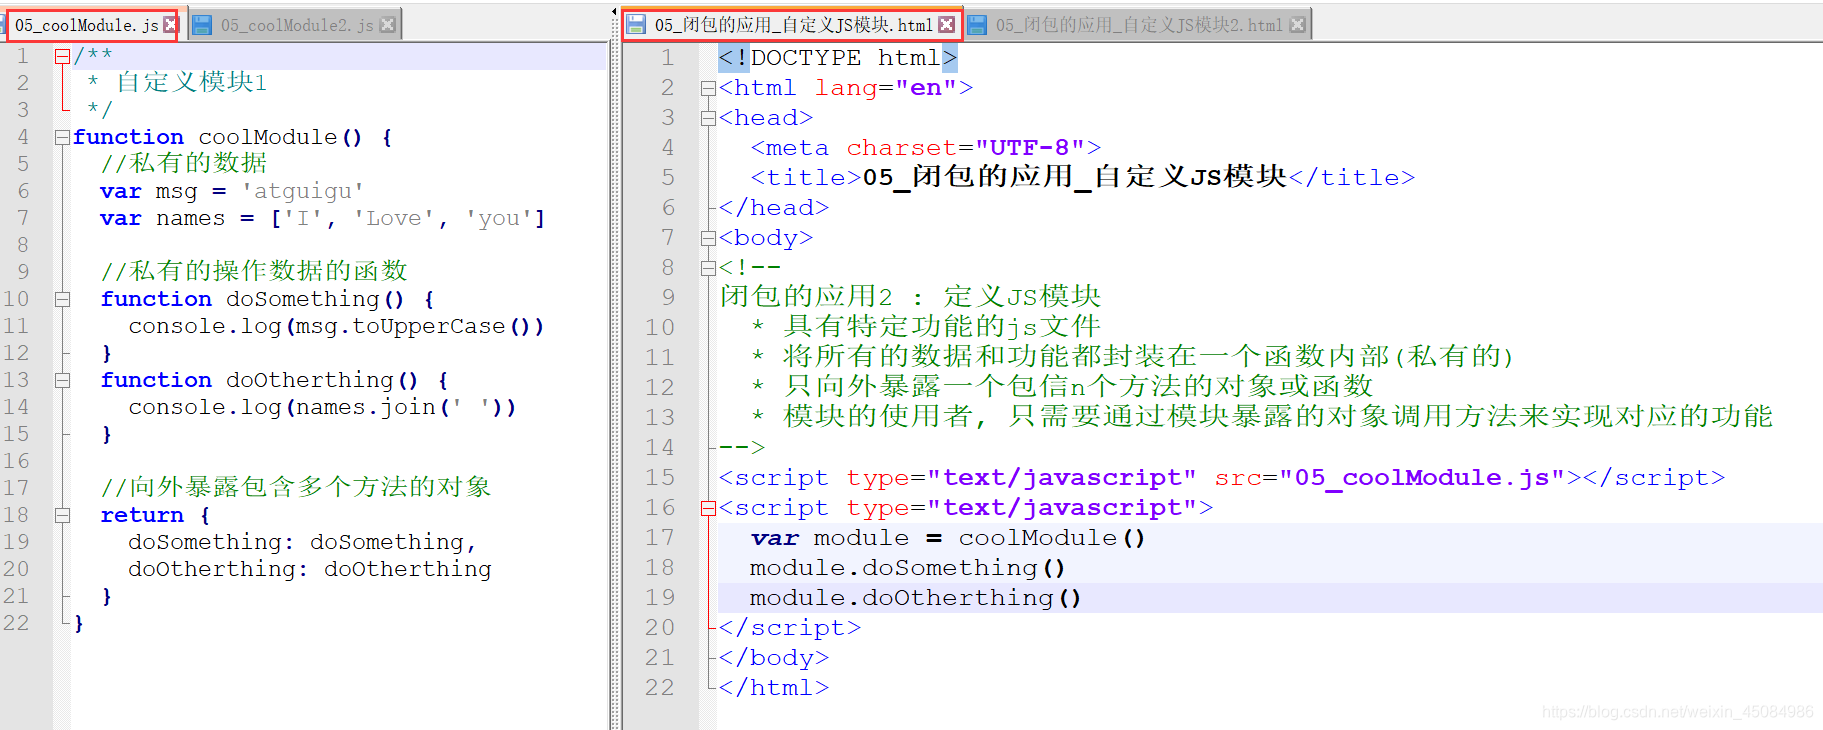Open the 05_闭包的应用_自定义JS模块.html tab
Image resolution: width=1823 pixels, height=730 pixels.
793,25
